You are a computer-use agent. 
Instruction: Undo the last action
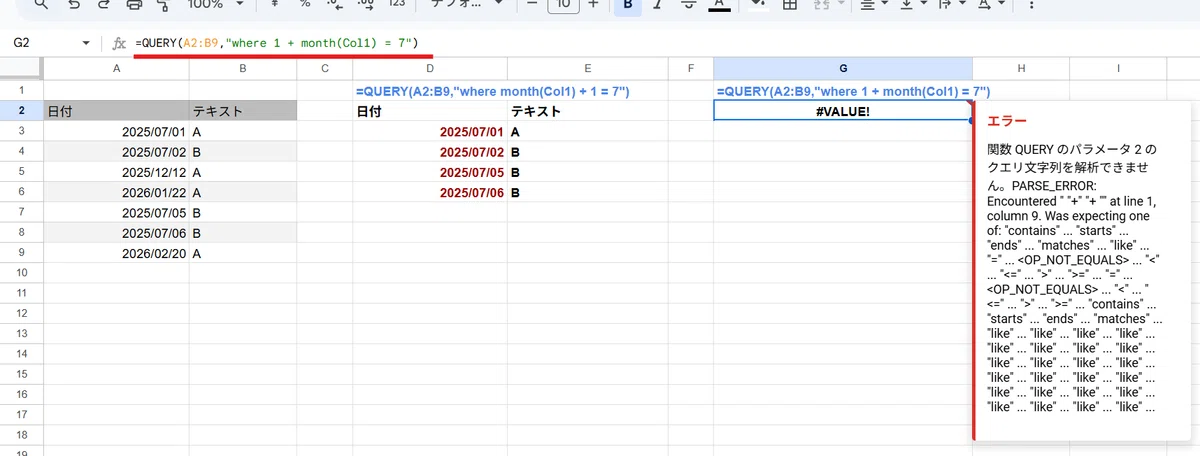point(75,4)
